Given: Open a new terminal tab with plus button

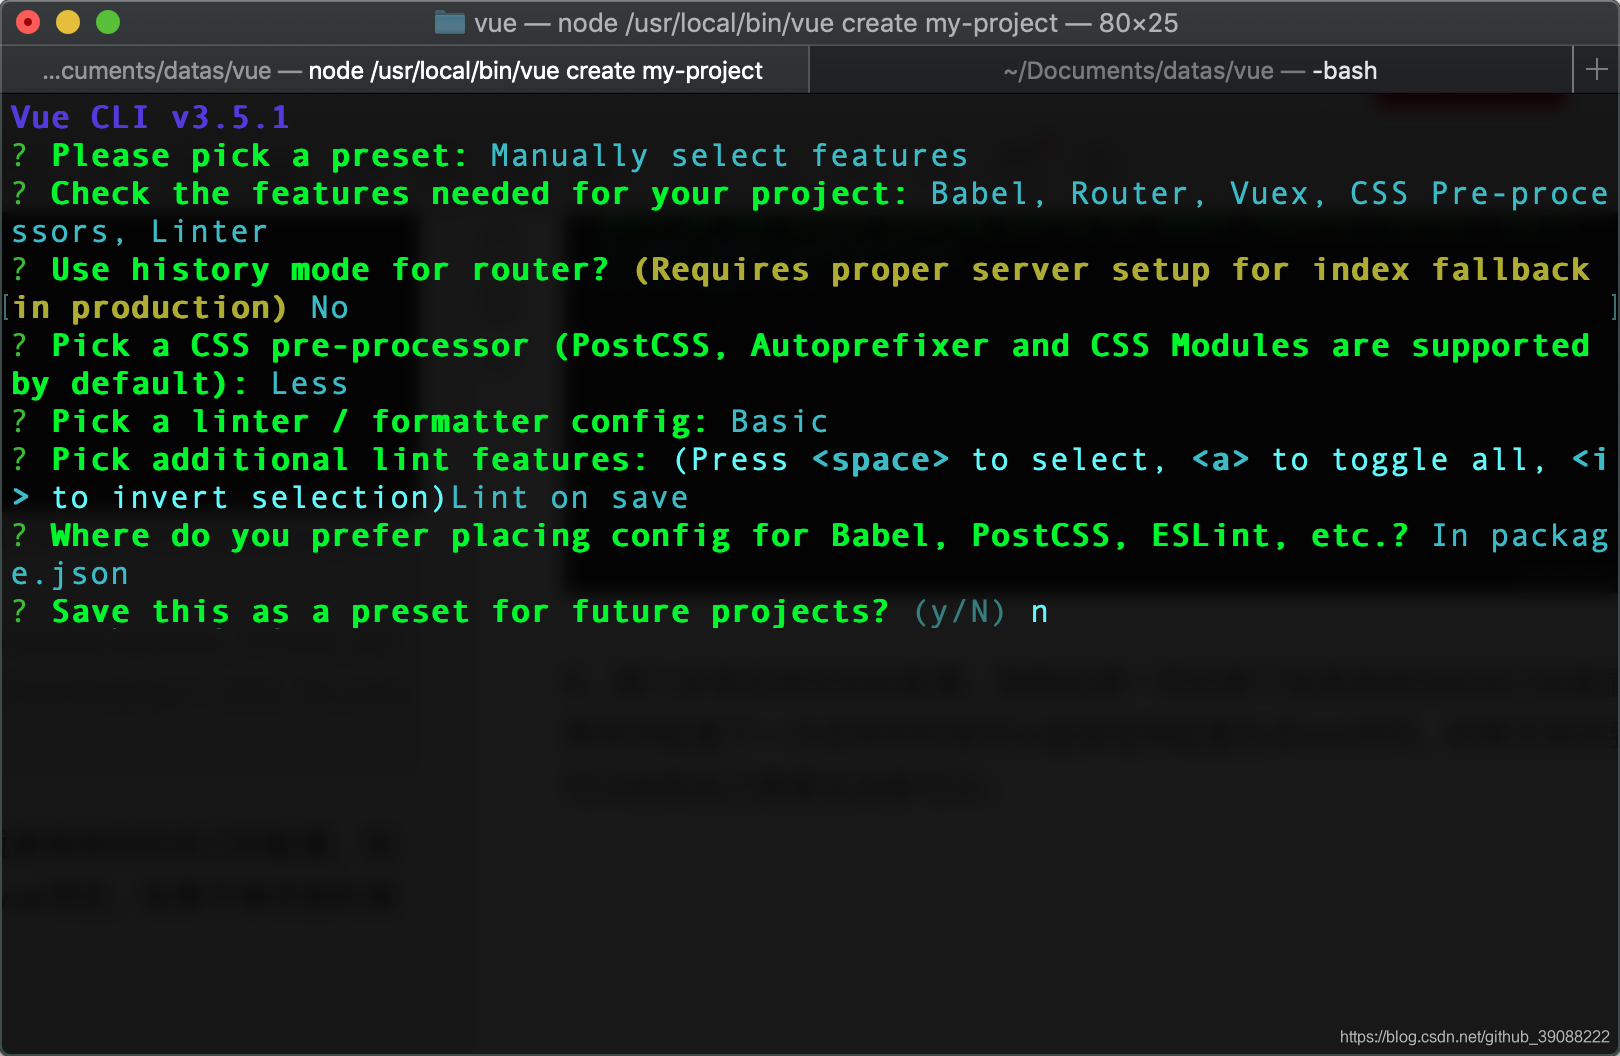Looking at the screenshot, I should pyautogui.click(x=1596, y=70).
